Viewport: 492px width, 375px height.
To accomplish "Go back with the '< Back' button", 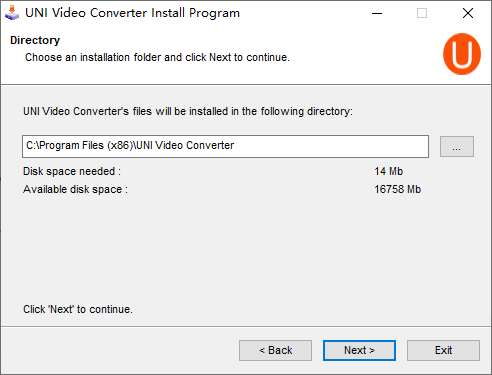I will pos(275,350).
